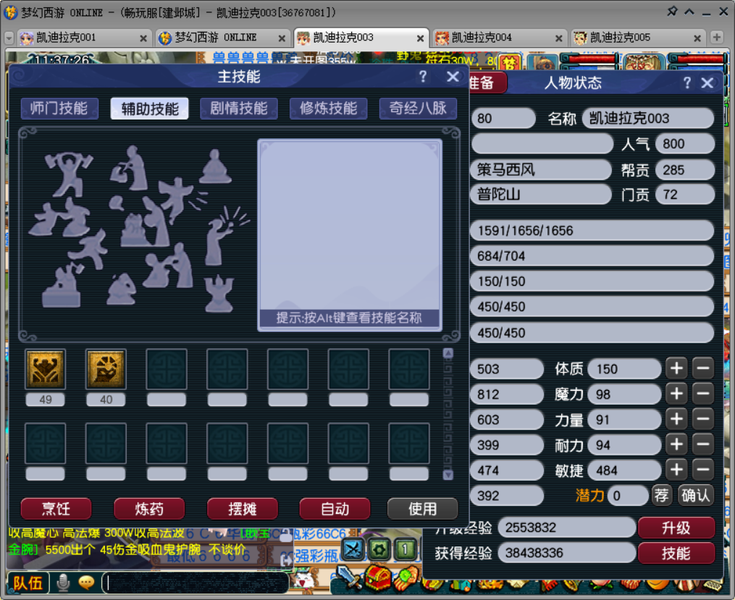Viewport: 735px width, 600px height.
Task: Click the 荐 recommend button
Action: tap(661, 495)
